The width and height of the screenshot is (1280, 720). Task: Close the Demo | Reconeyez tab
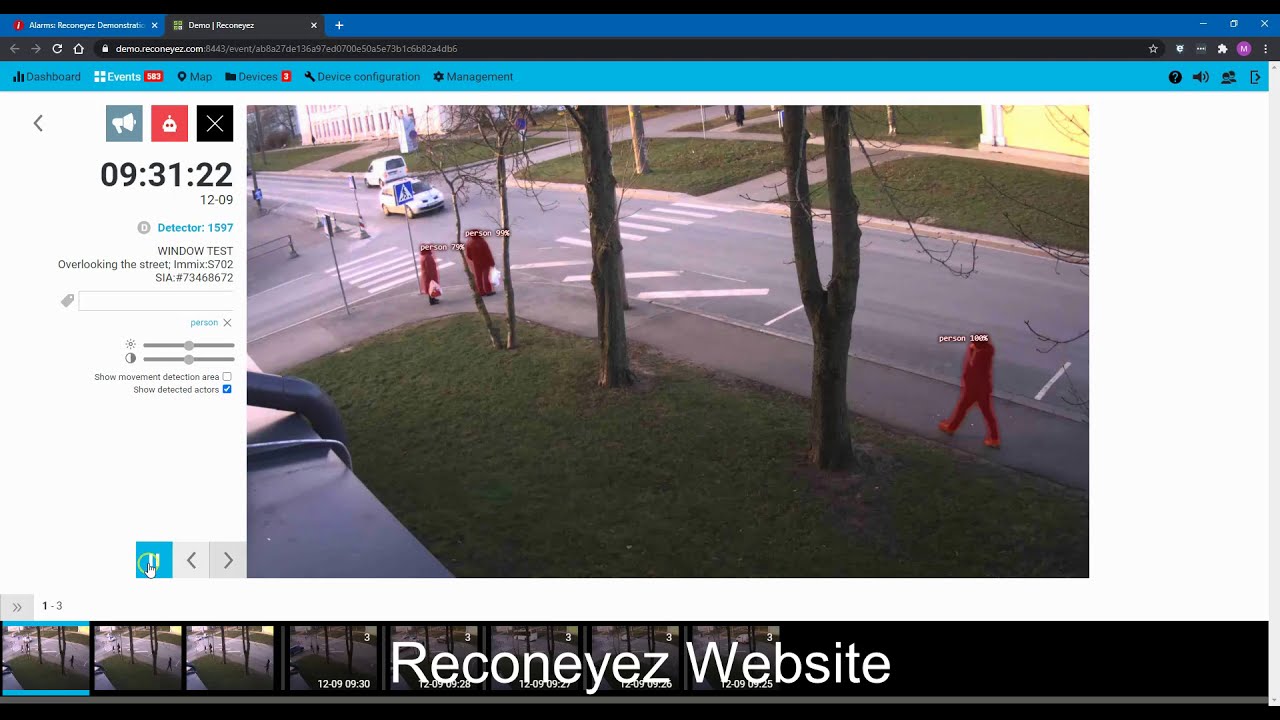314,25
